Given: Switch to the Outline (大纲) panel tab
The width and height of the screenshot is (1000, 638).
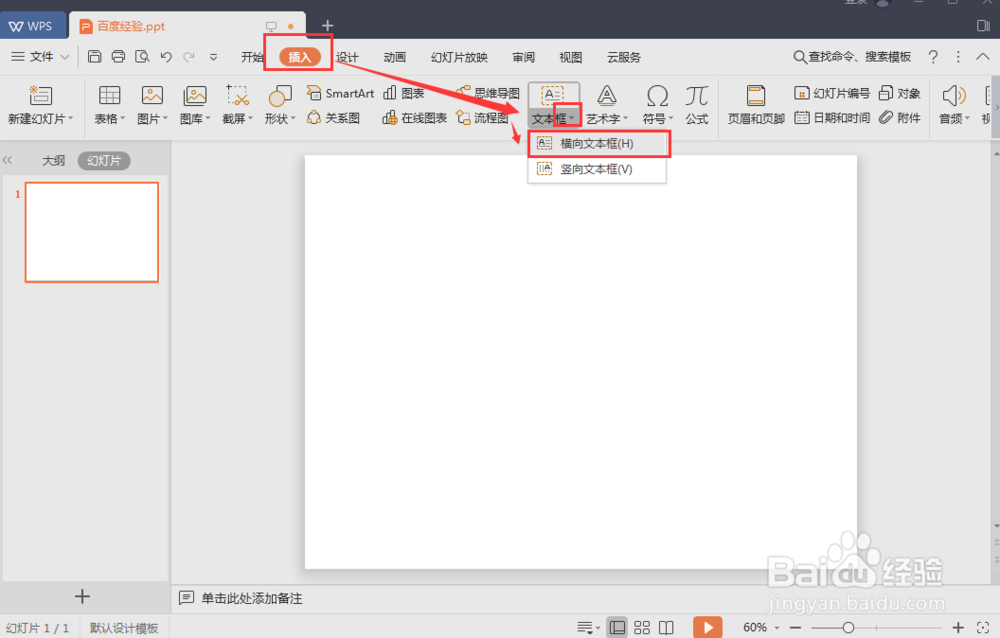Looking at the screenshot, I should (x=54, y=160).
